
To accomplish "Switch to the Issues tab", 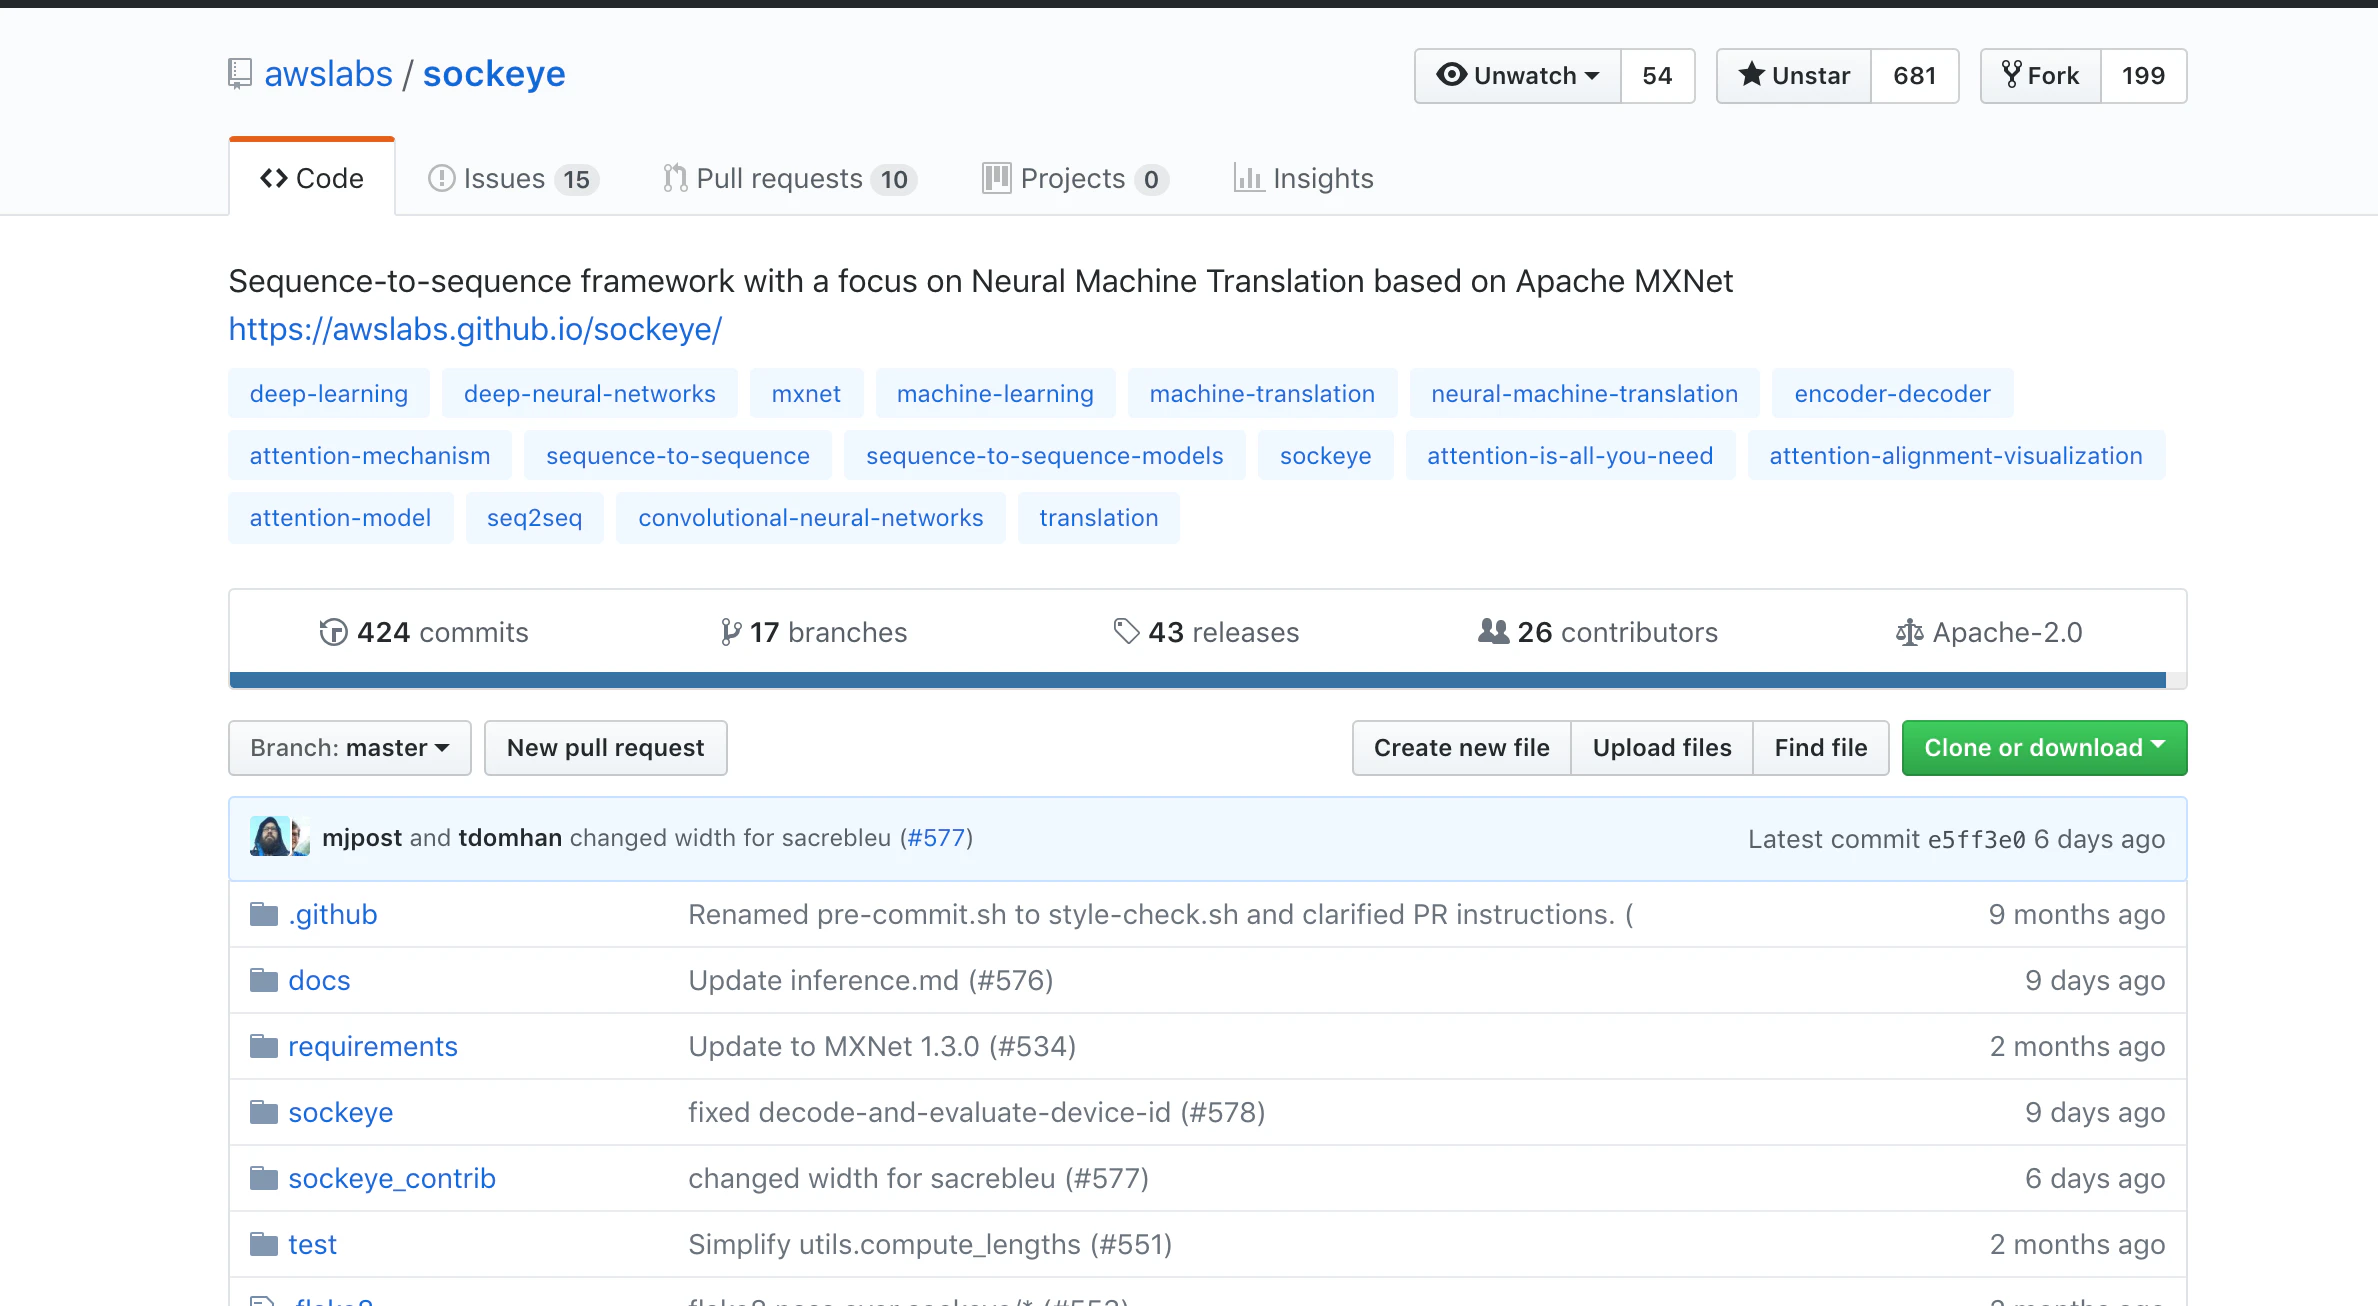I will (x=512, y=178).
